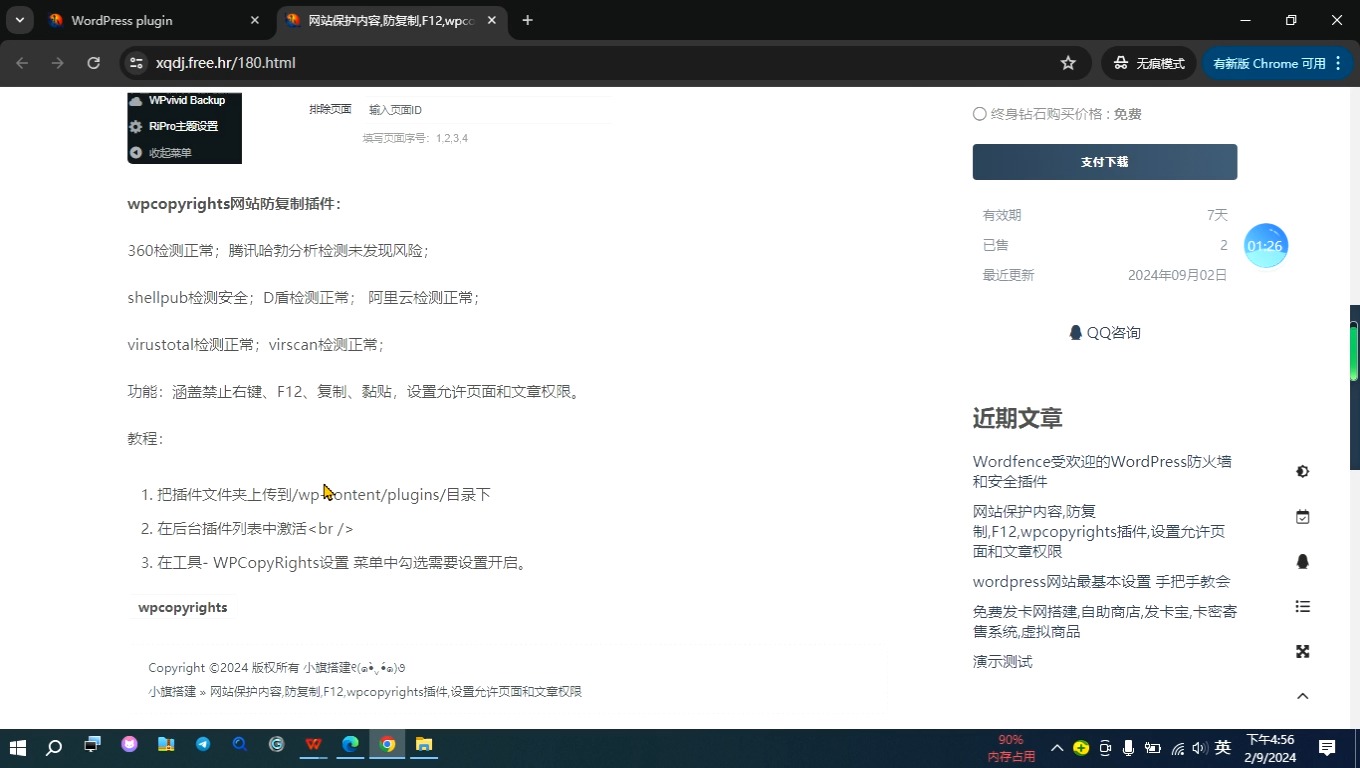Toggle dark mode via the moon icon
The height and width of the screenshot is (768, 1360).
[1302, 470]
